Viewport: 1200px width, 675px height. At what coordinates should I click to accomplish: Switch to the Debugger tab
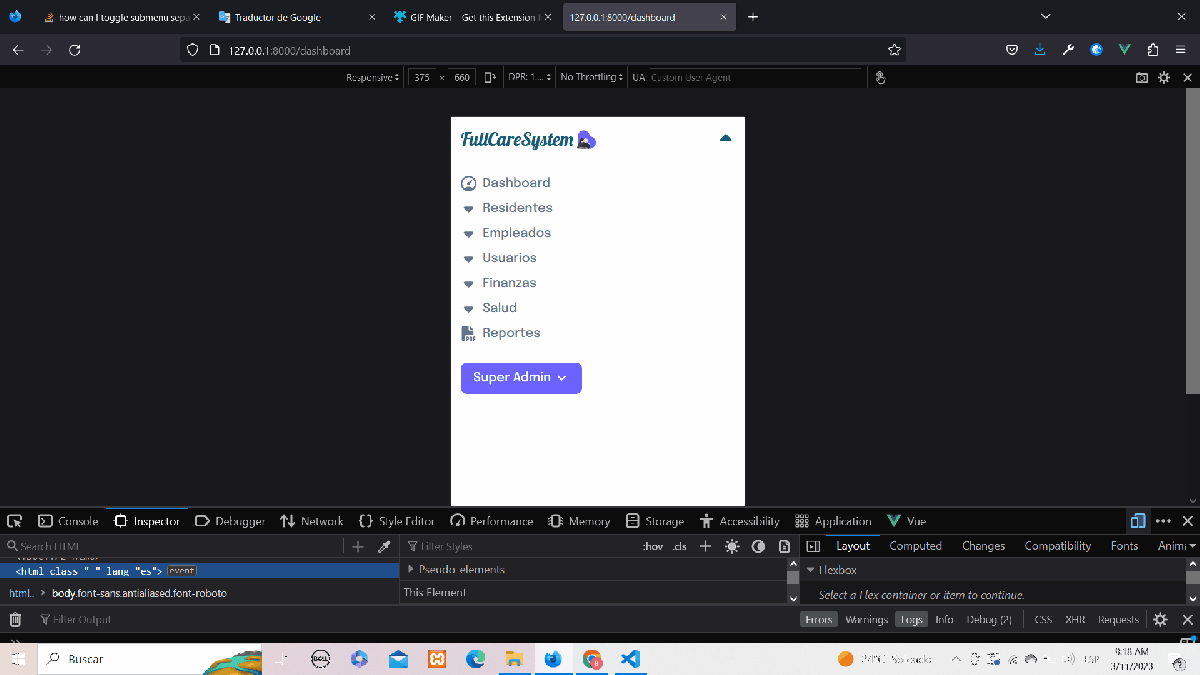pos(230,521)
